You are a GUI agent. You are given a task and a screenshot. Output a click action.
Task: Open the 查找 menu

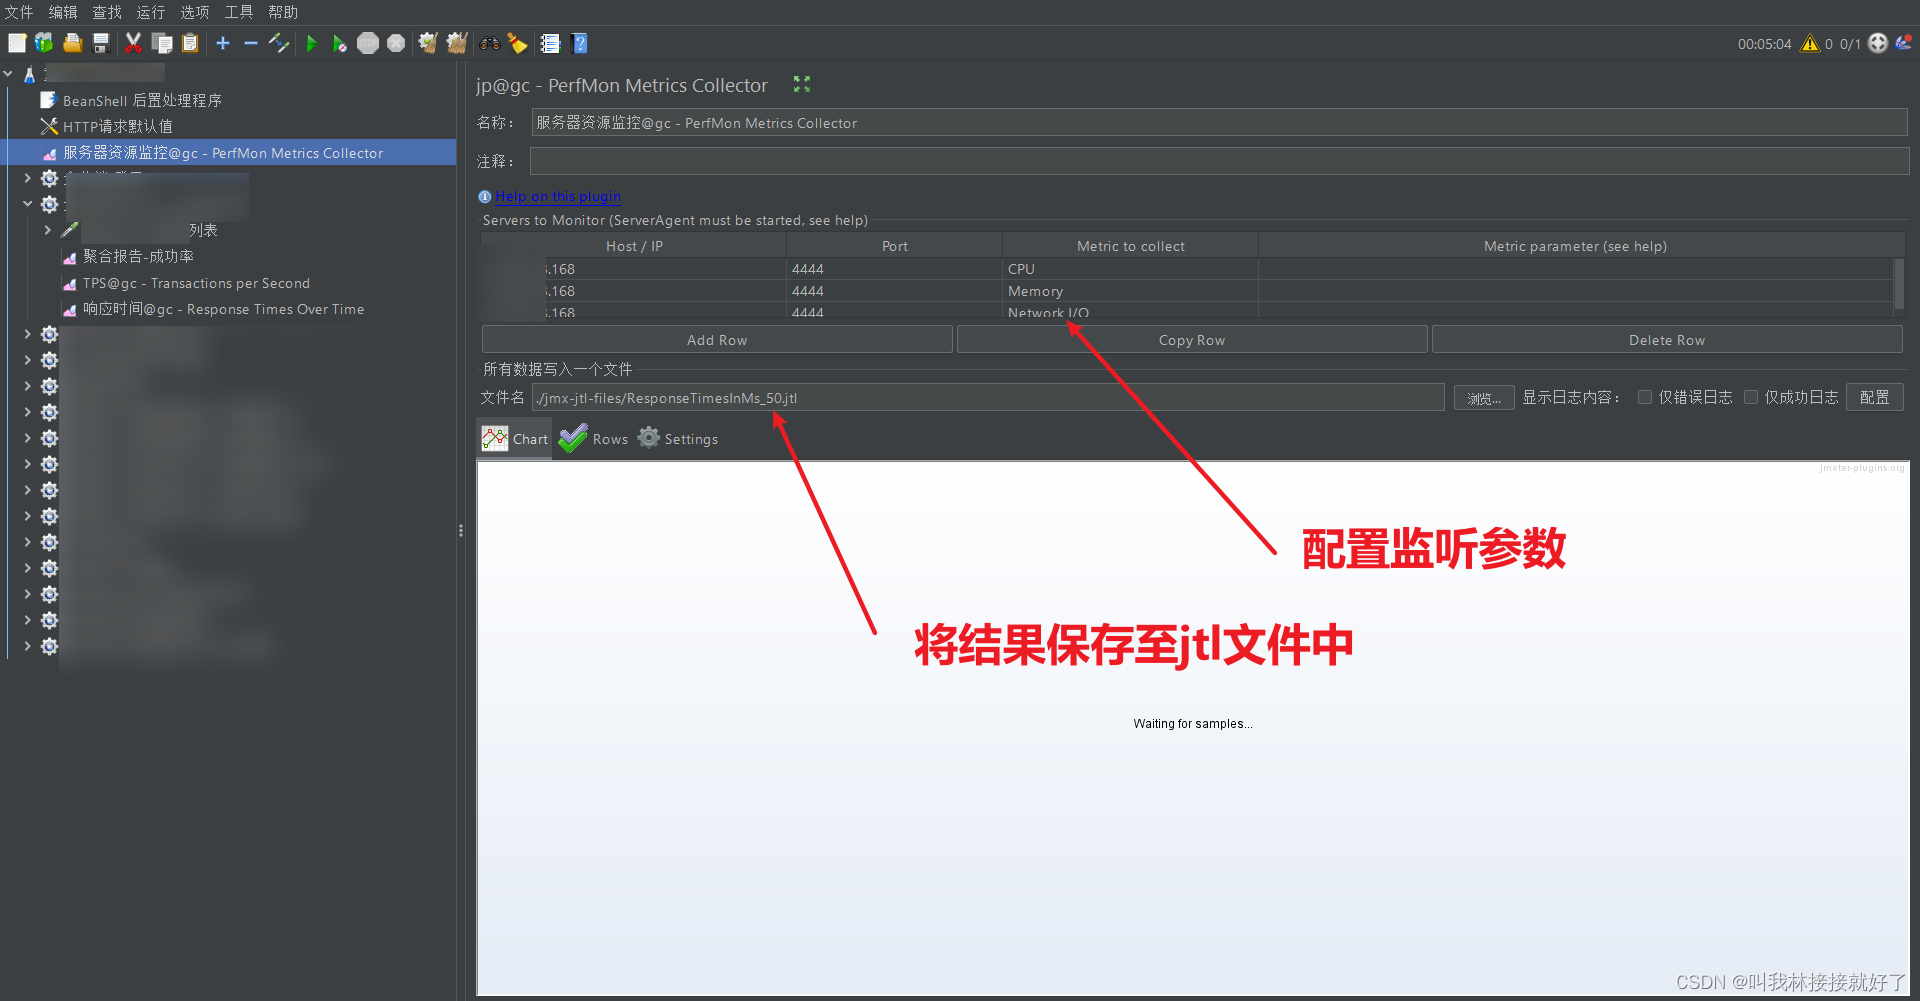coord(107,12)
